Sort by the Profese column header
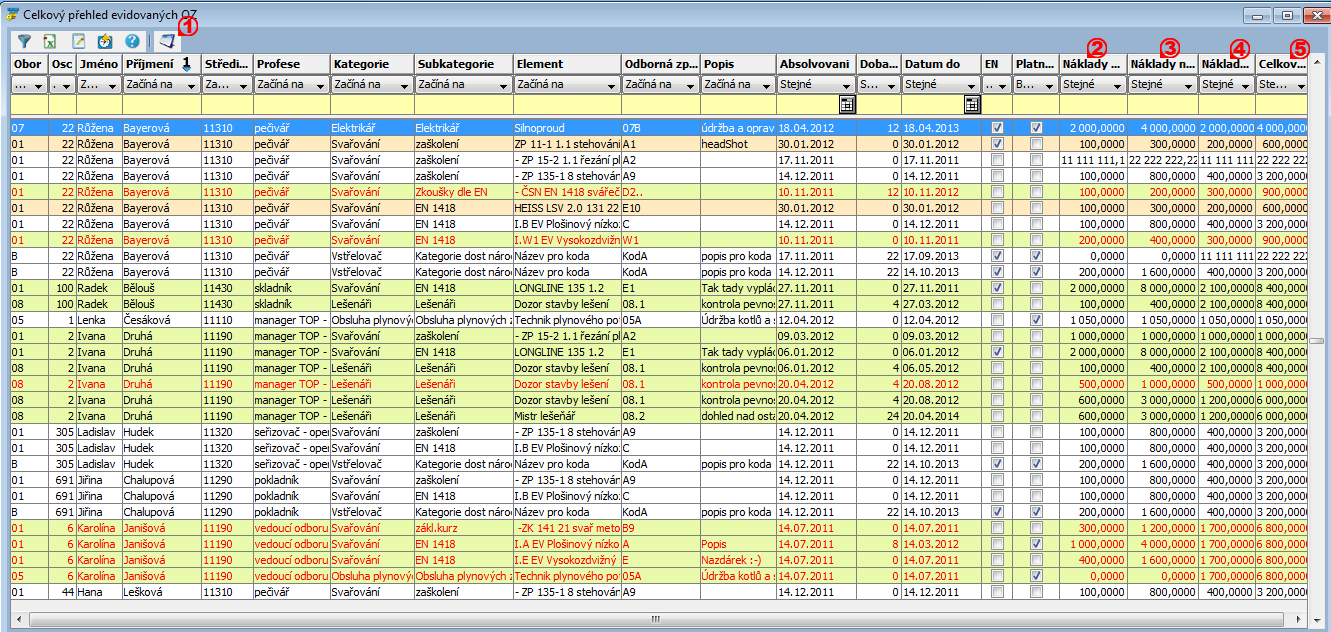The height and width of the screenshot is (632, 1331). coord(290,64)
